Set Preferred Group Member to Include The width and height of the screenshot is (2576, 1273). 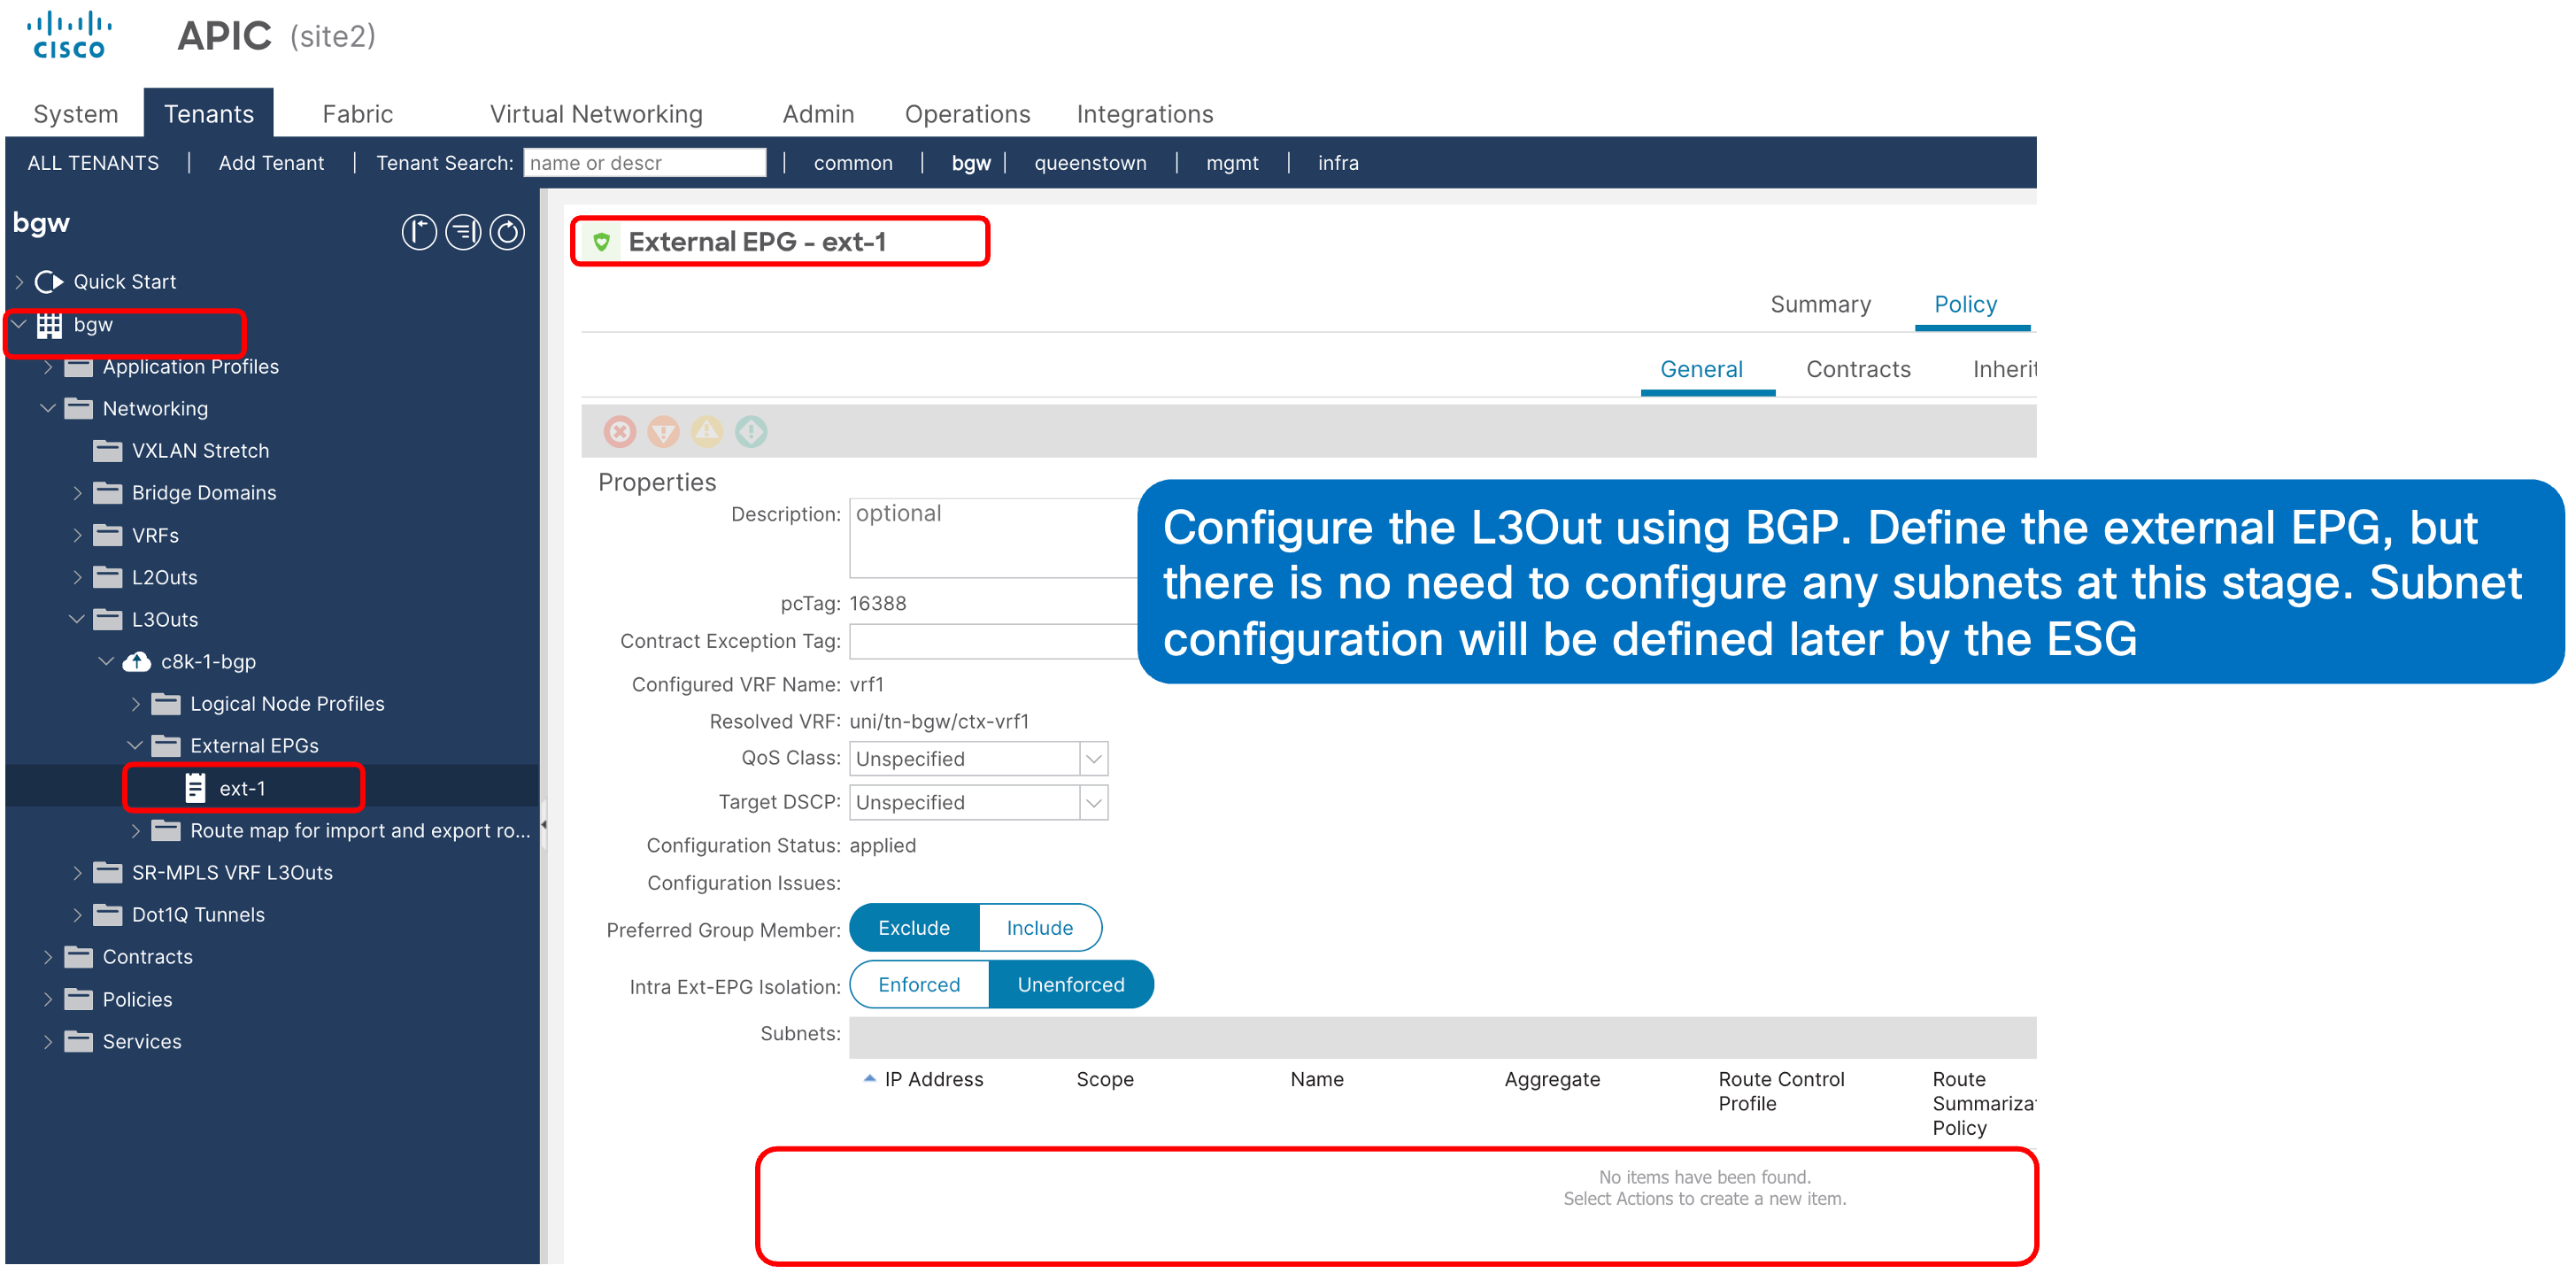(x=1040, y=928)
